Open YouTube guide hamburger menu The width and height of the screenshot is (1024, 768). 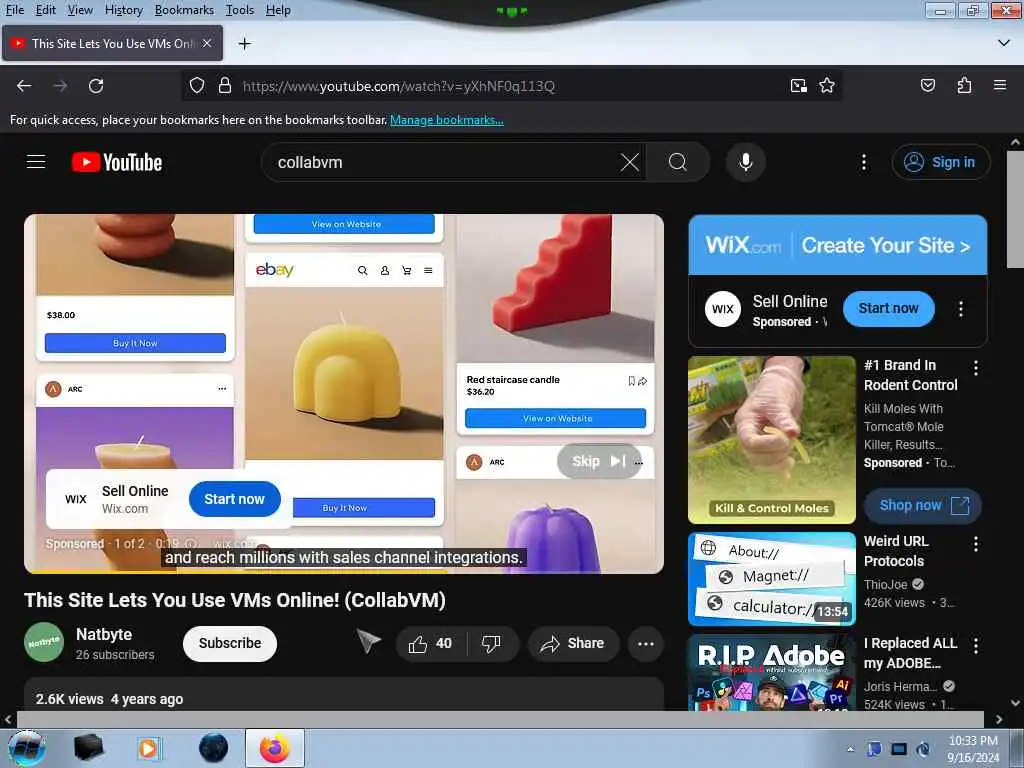pos(36,162)
